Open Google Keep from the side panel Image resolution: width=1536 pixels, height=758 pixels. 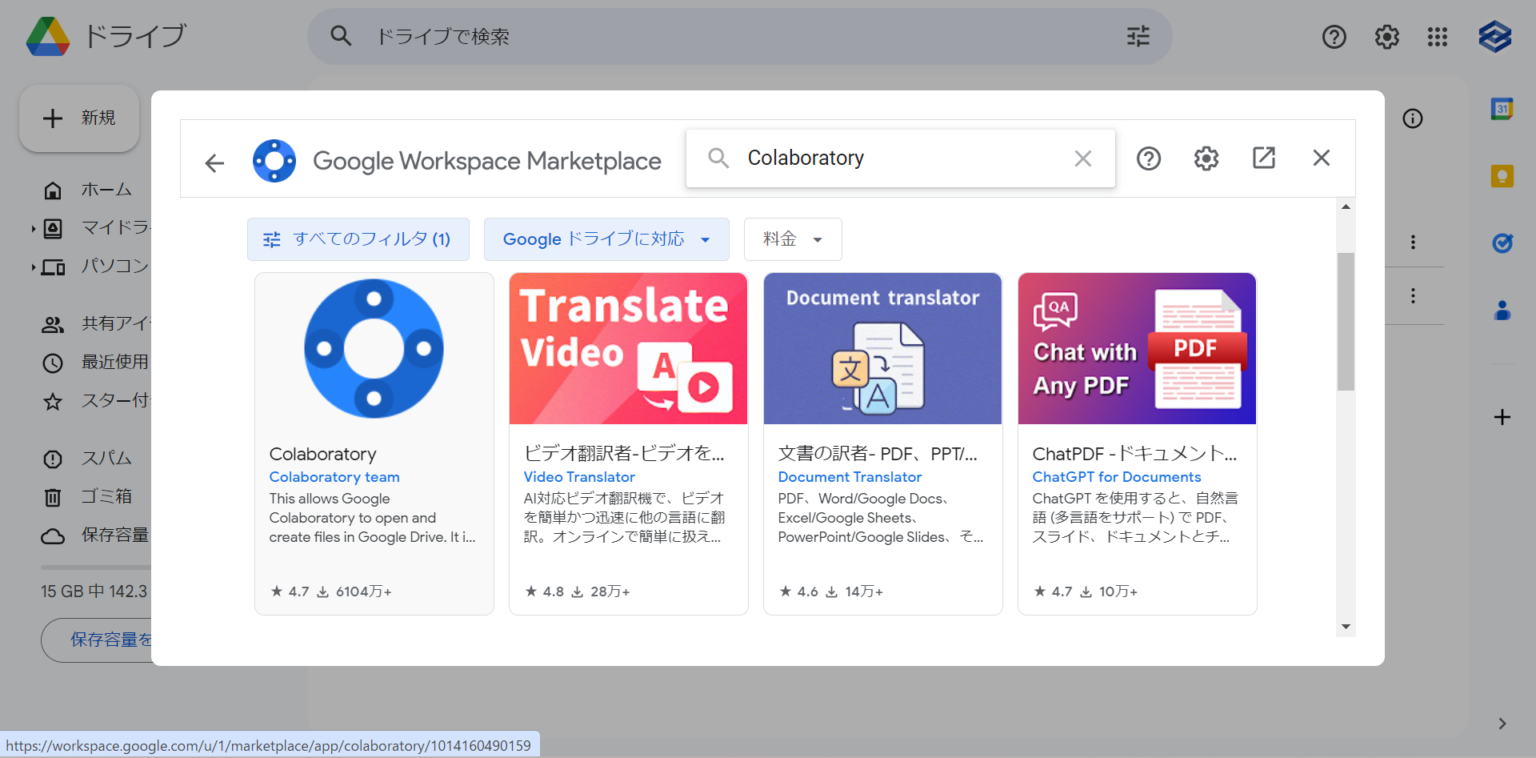click(1502, 175)
